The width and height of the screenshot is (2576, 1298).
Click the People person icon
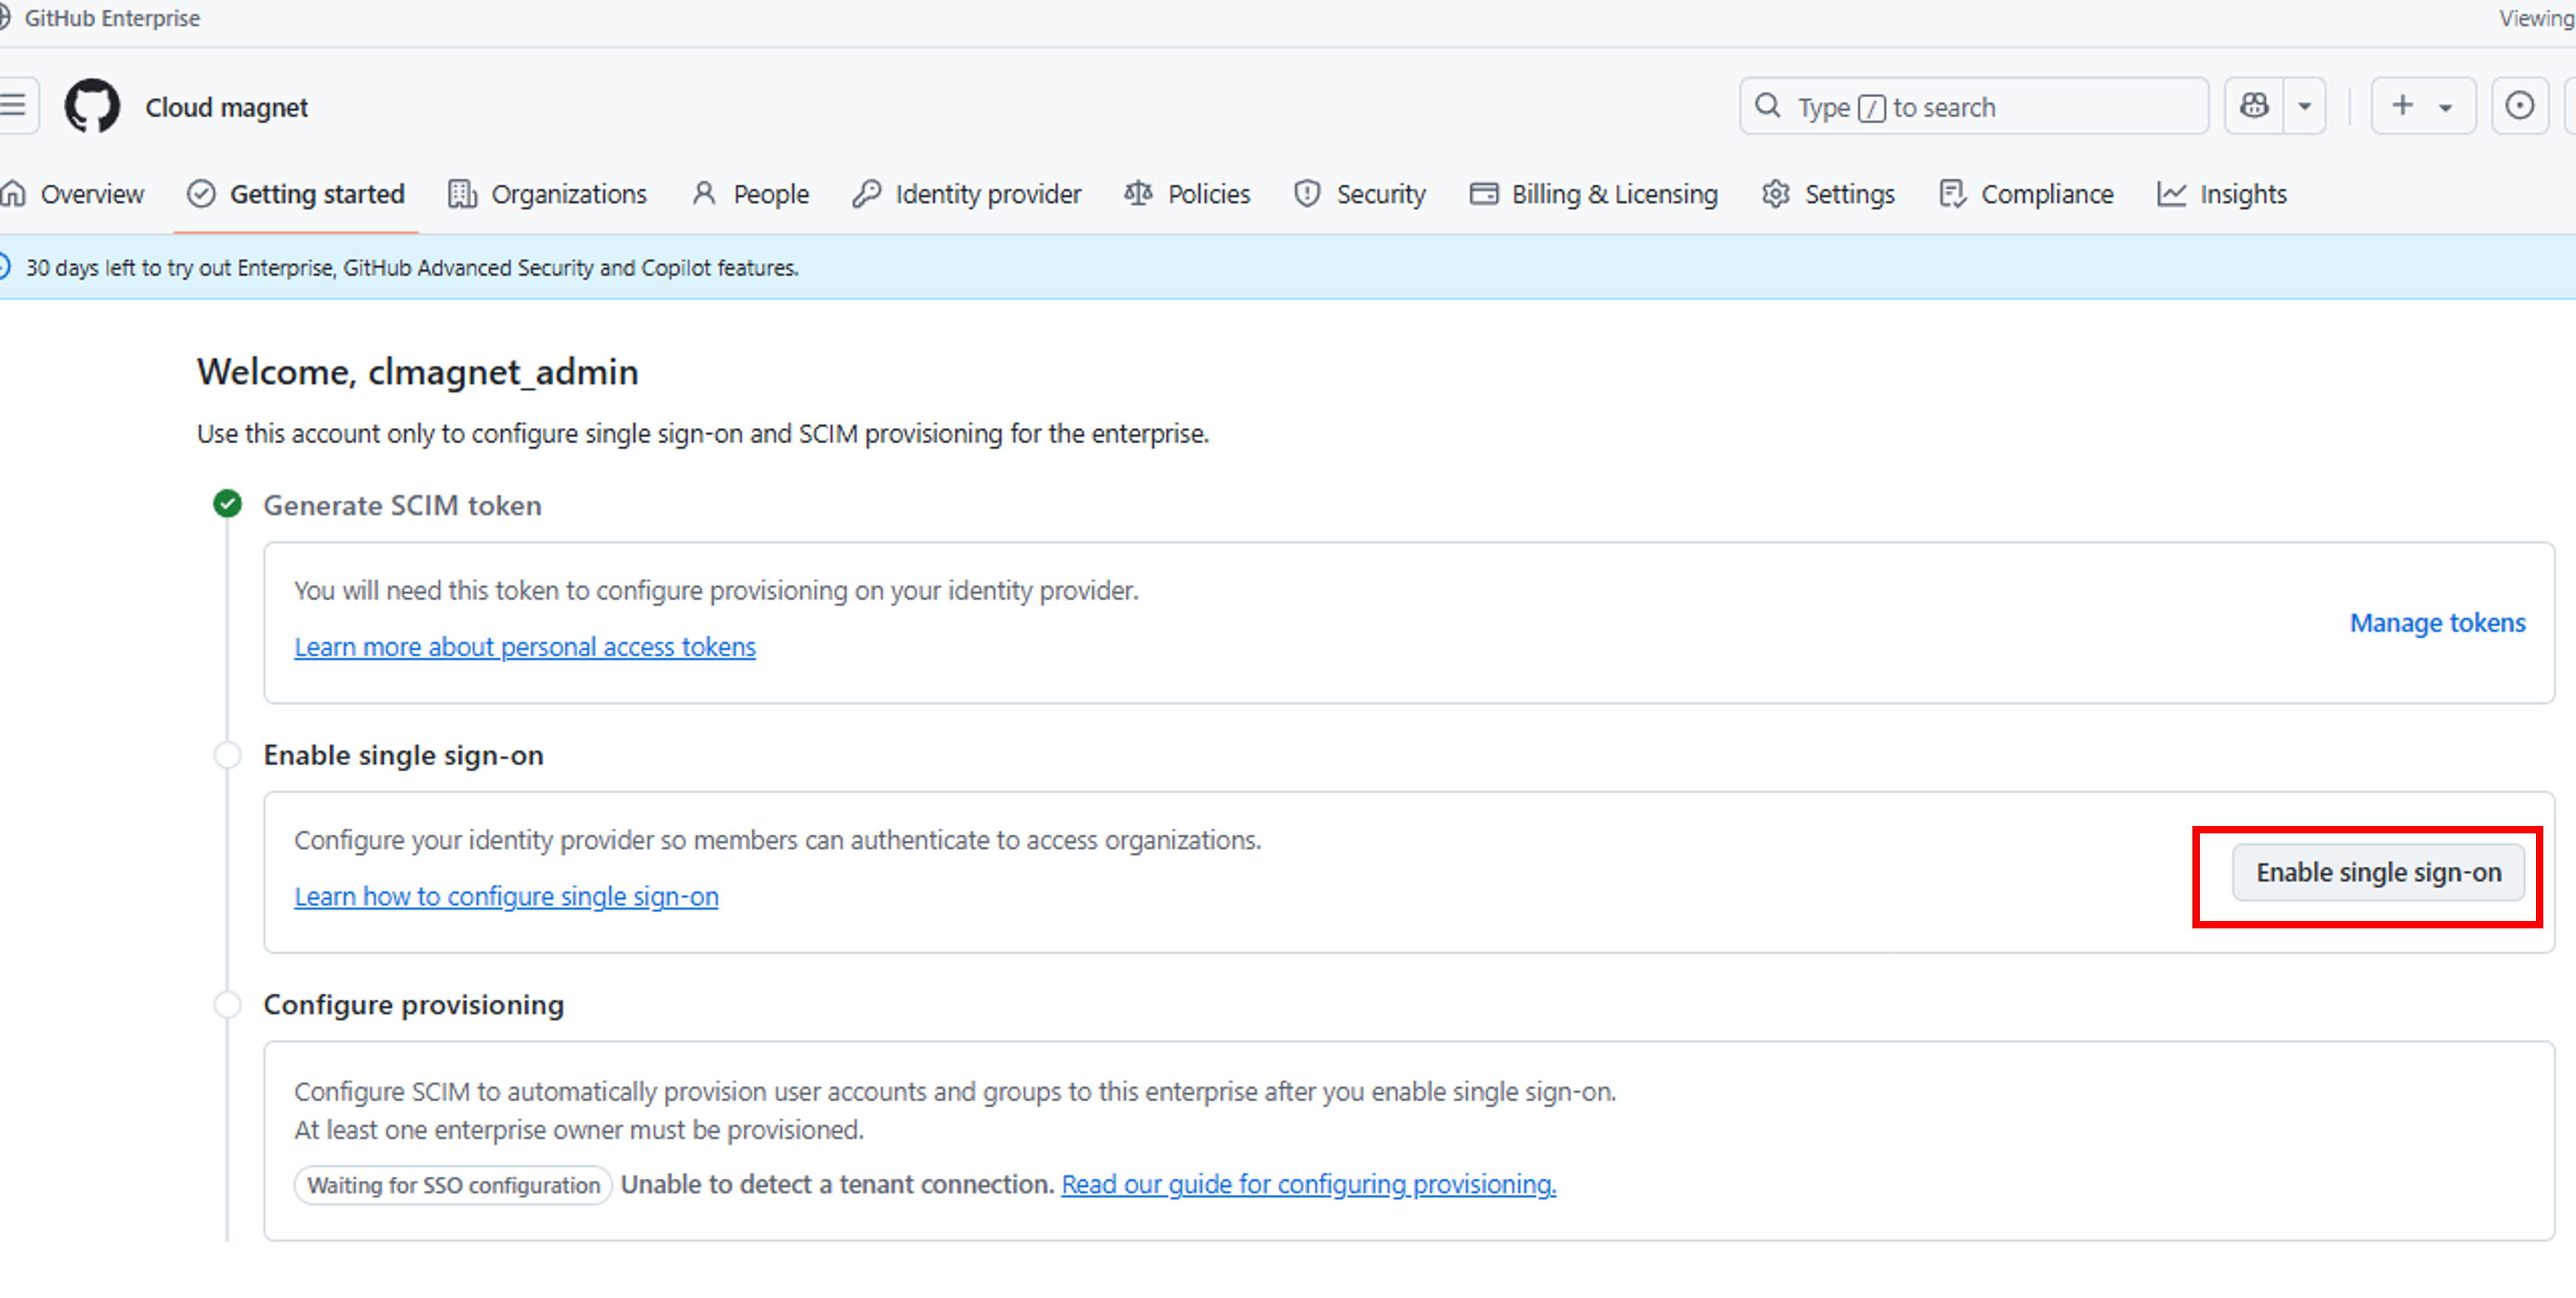(x=704, y=193)
